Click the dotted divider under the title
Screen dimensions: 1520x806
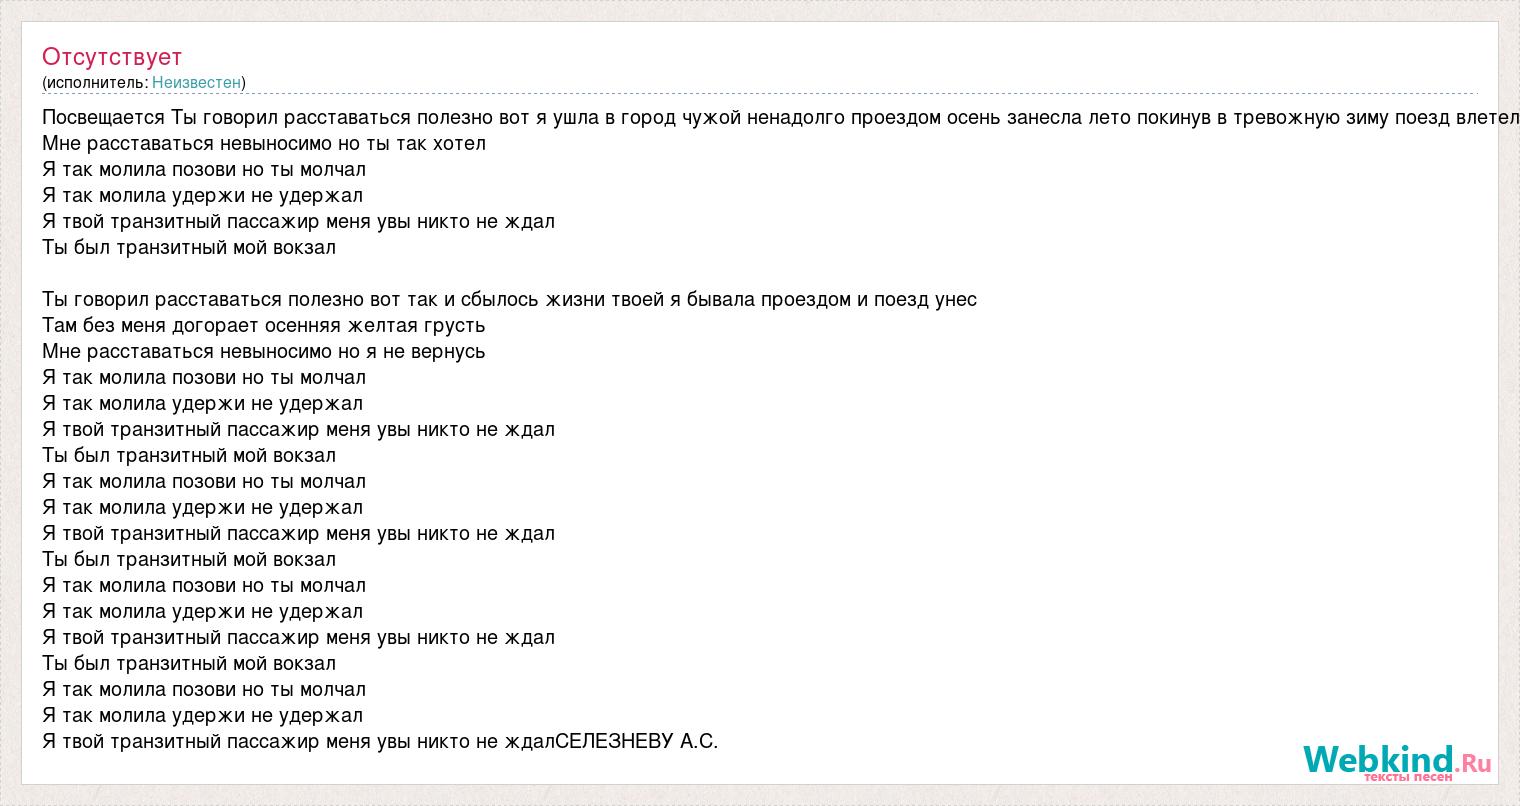[x=760, y=94]
